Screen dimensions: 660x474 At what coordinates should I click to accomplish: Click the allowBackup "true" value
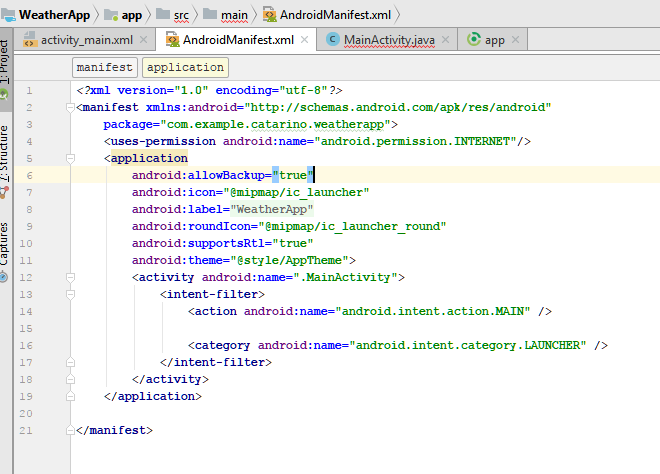click(293, 176)
